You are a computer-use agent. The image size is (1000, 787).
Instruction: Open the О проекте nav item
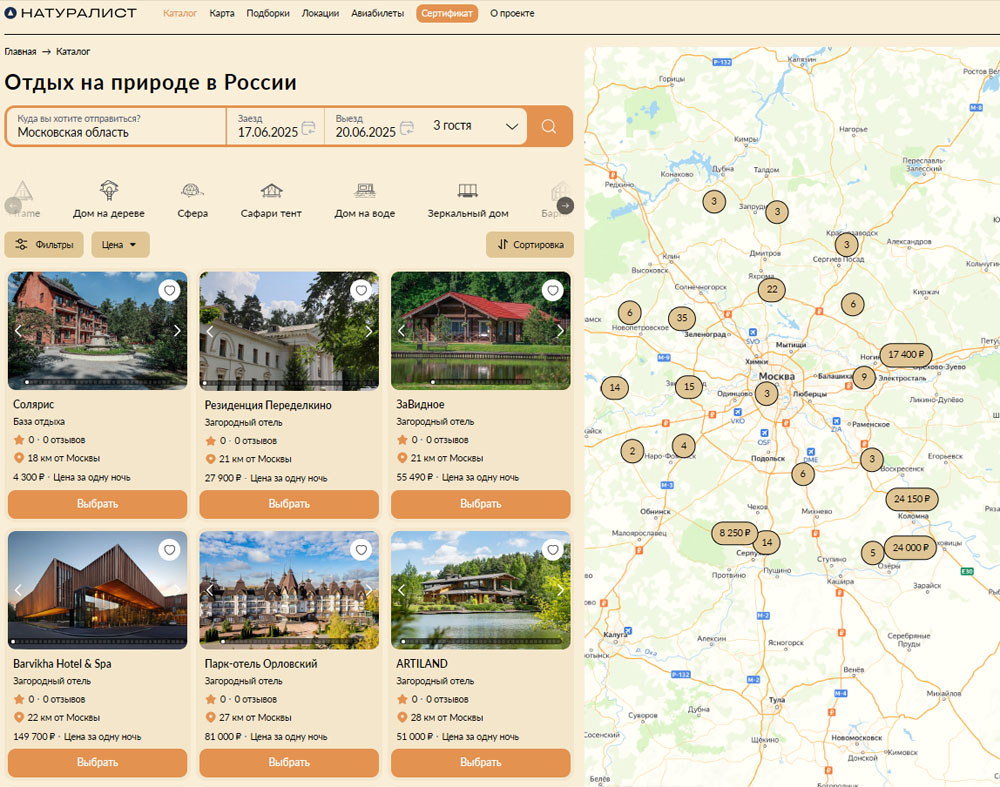512,13
